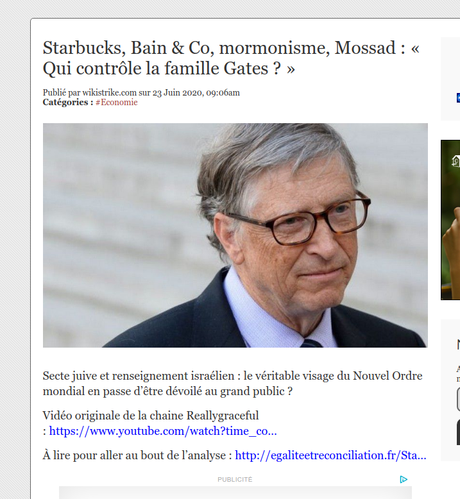Screen dimensions: 460x499
Task: Click the Vidéo originale Reallygraceful text
Action: coord(151,416)
